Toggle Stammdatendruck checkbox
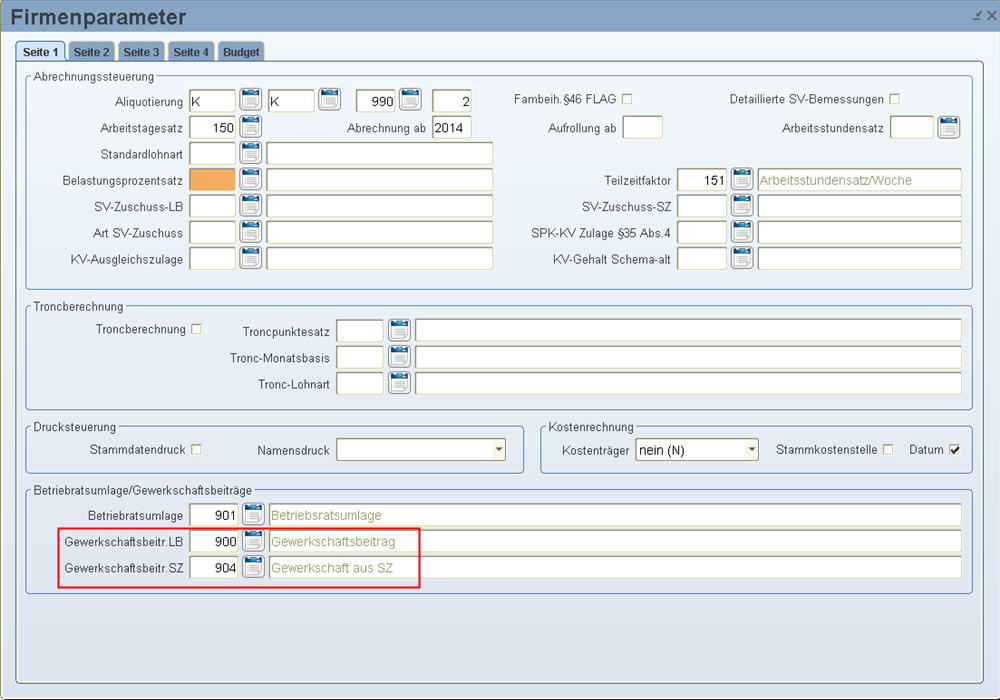1000x700 pixels. 196,449
